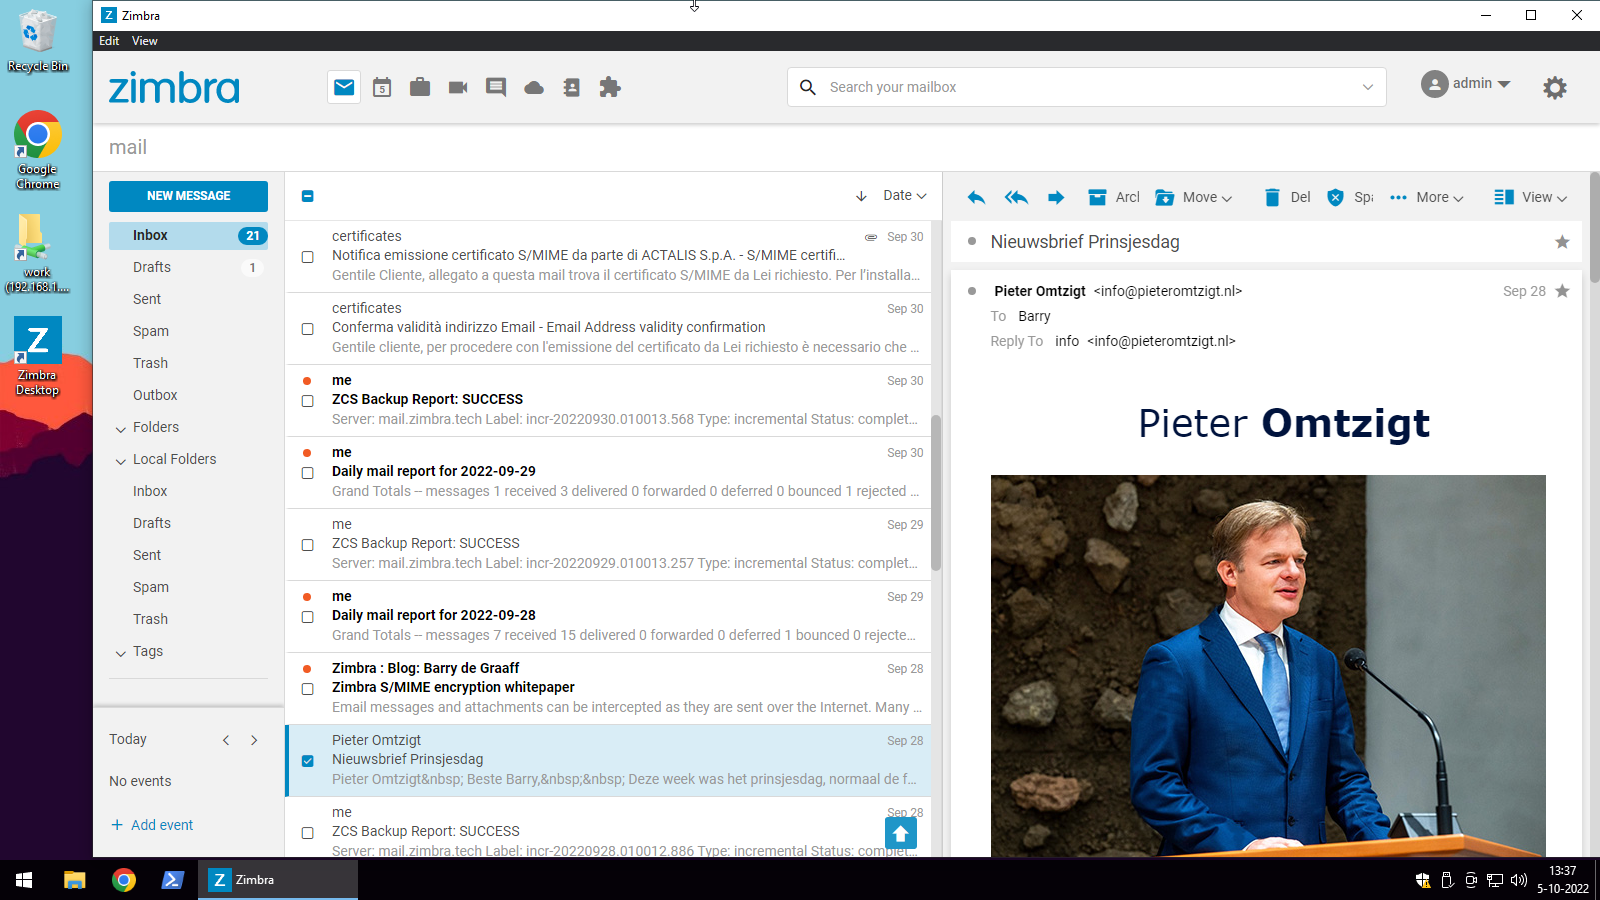The image size is (1600, 900).
Task: Toggle the select-all messages checkbox
Action: (307, 196)
